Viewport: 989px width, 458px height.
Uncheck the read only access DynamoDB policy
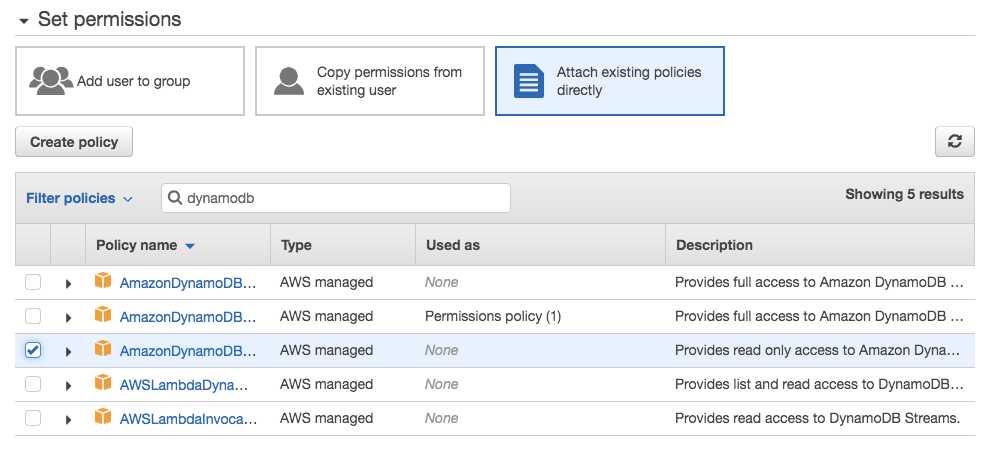click(x=33, y=350)
